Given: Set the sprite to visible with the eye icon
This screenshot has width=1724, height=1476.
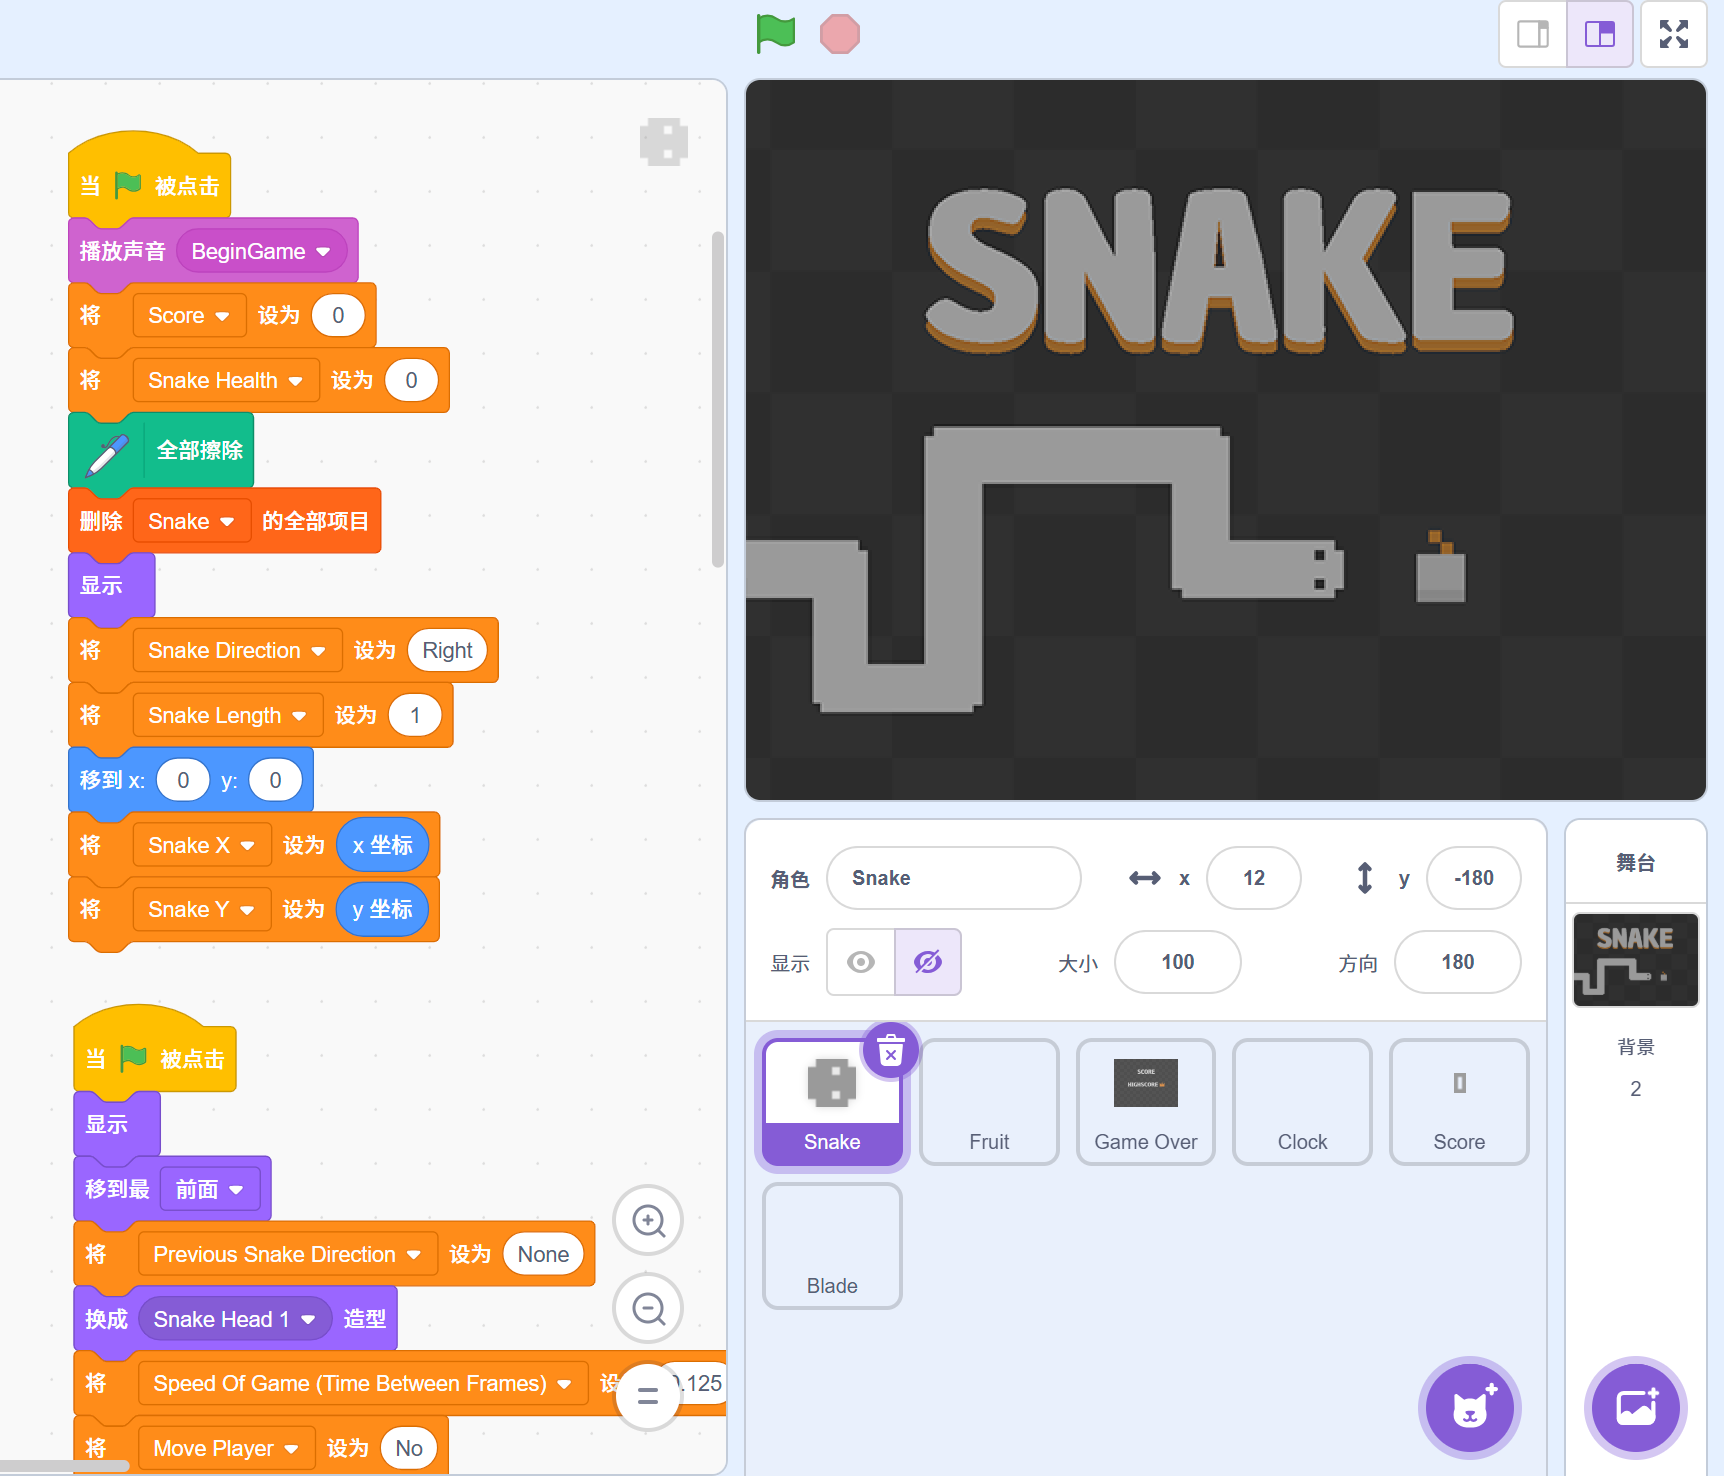Looking at the screenshot, I should point(861,962).
